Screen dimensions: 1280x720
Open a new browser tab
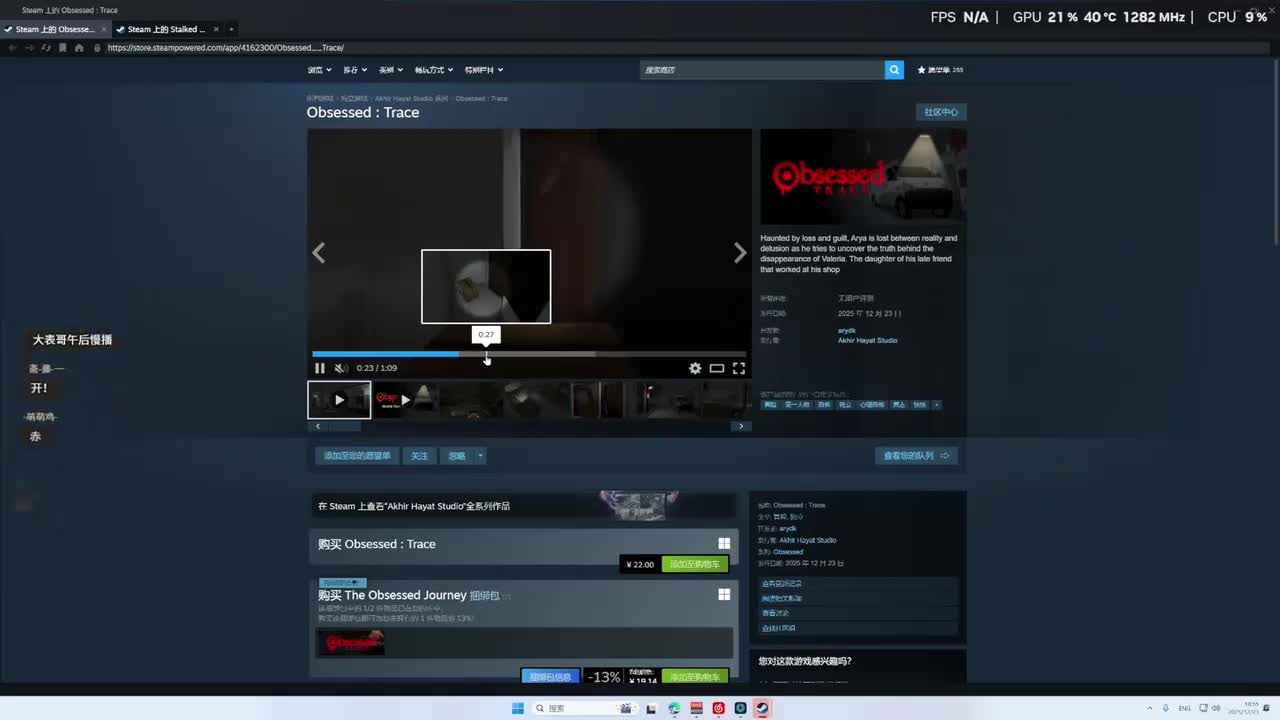231,29
